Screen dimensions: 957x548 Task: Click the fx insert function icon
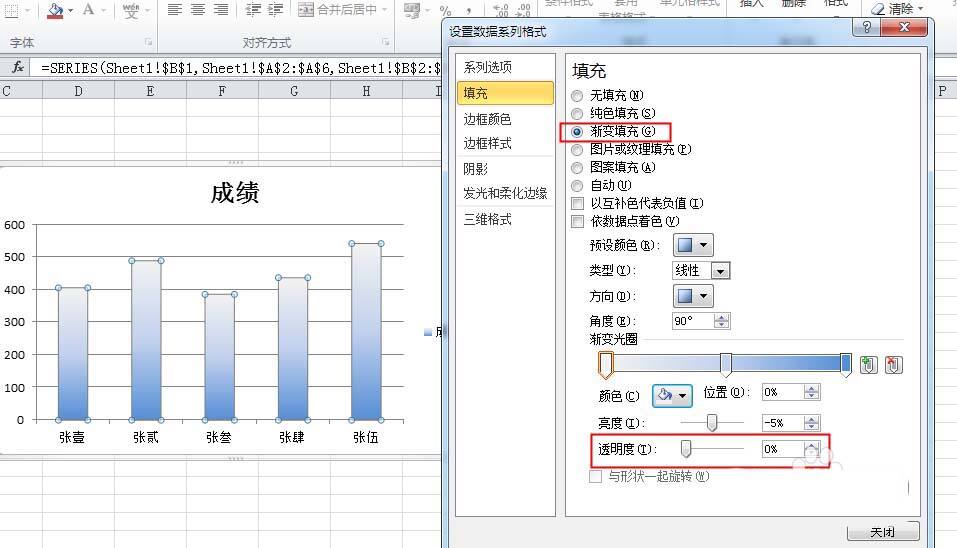pos(17,67)
